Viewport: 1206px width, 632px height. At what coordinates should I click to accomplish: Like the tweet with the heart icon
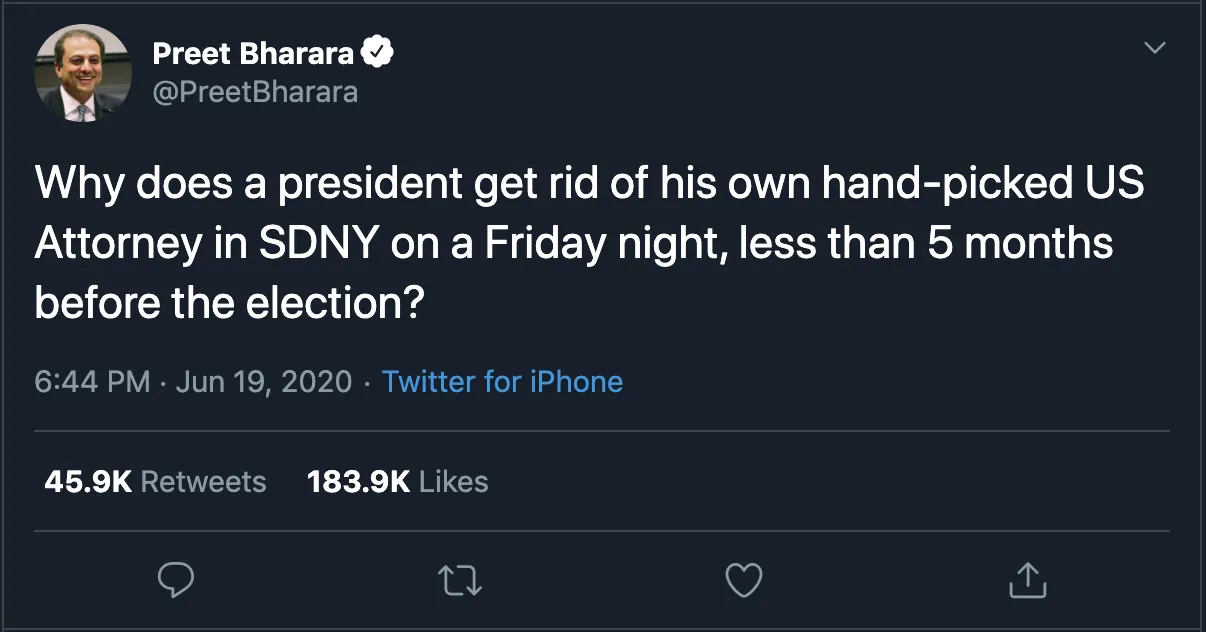point(744,579)
